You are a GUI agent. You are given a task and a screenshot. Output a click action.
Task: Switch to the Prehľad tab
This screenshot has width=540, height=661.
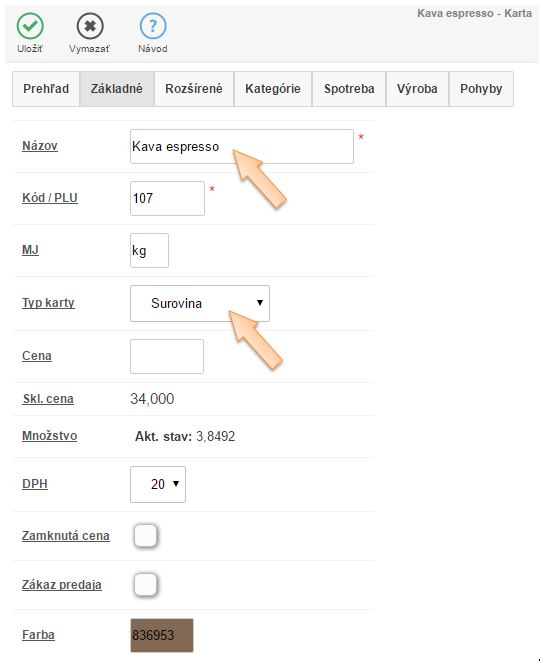point(46,89)
